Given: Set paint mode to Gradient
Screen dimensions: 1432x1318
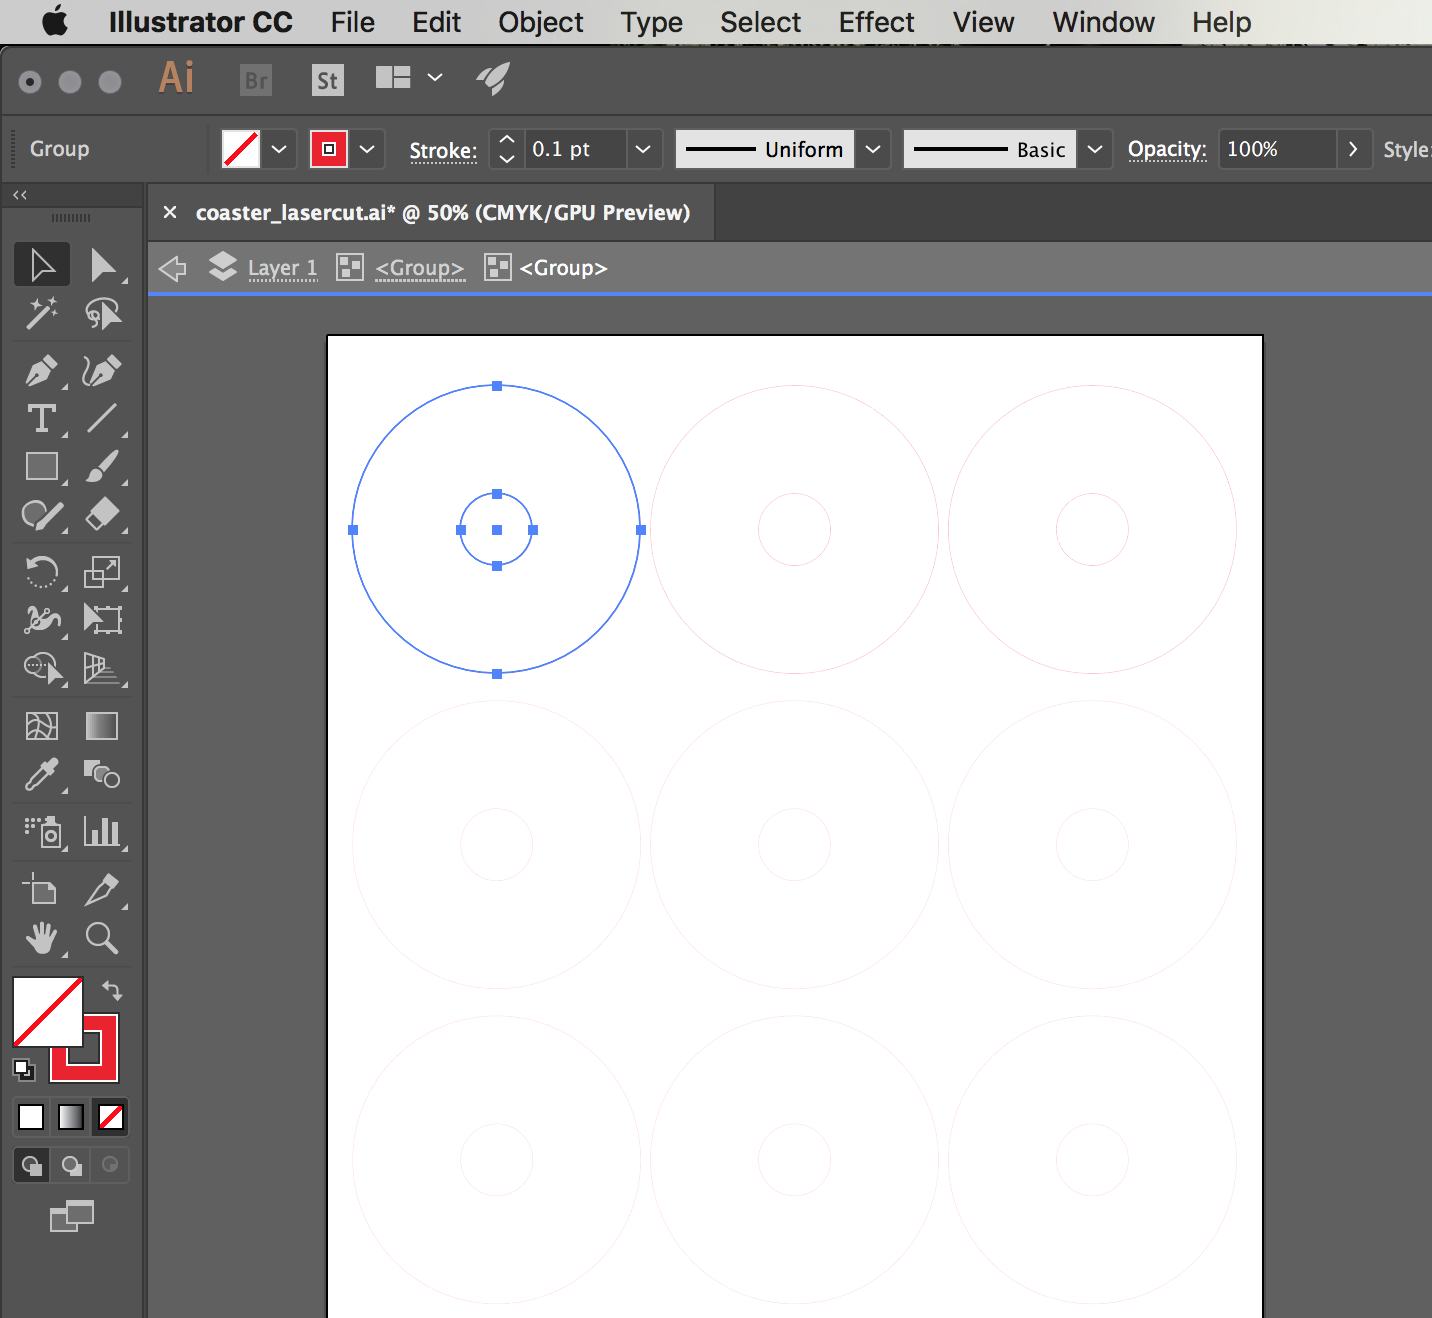Looking at the screenshot, I should click(x=71, y=1116).
